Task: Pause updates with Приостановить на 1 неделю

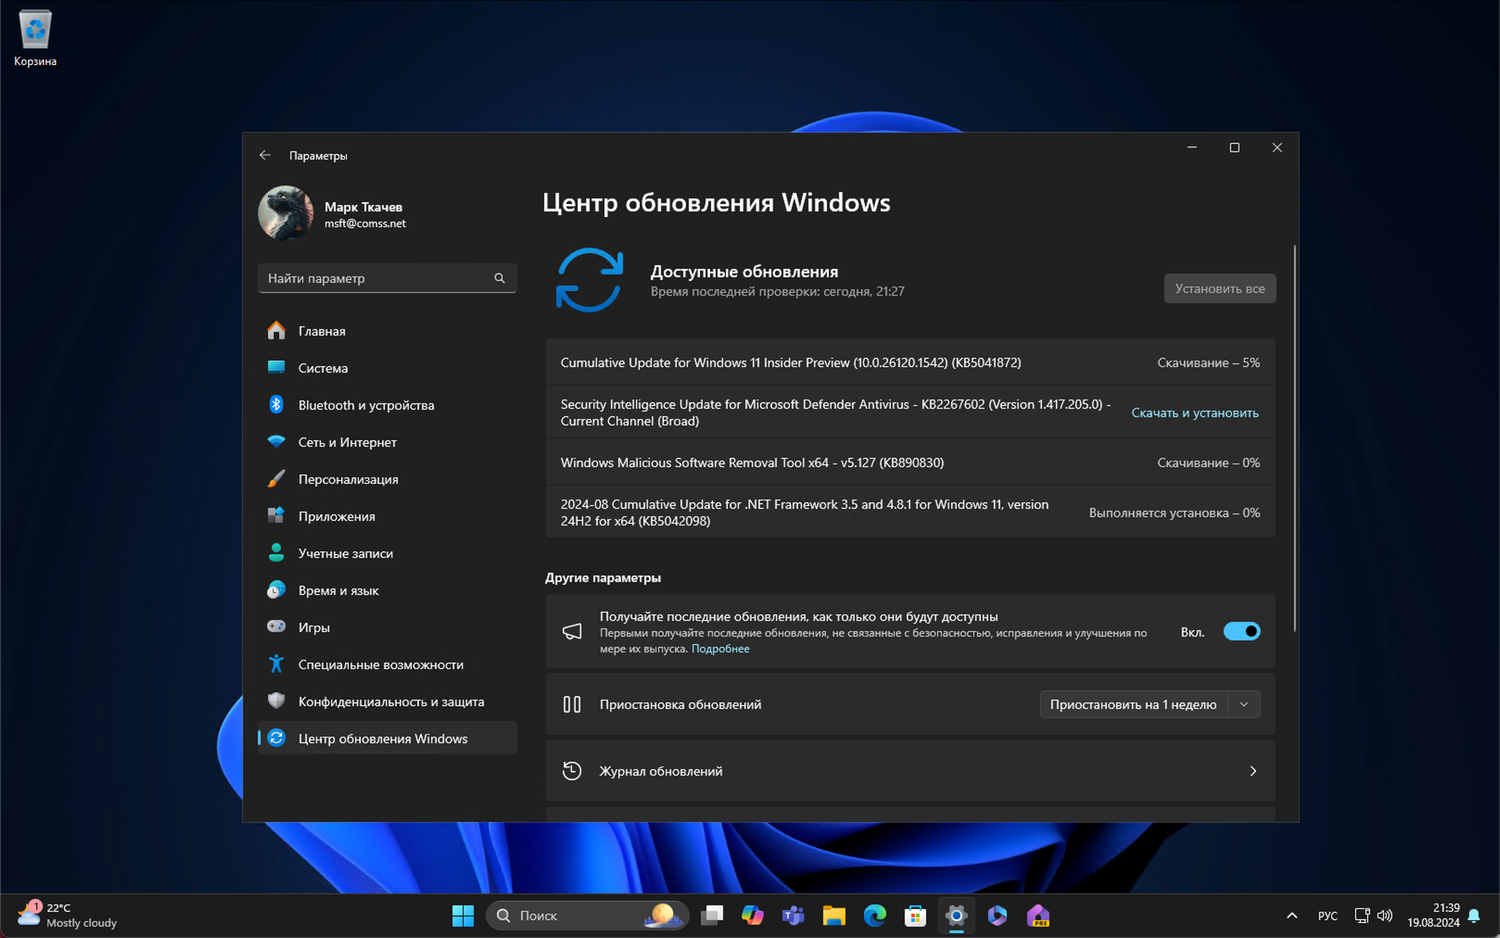Action: tap(1133, 704)
